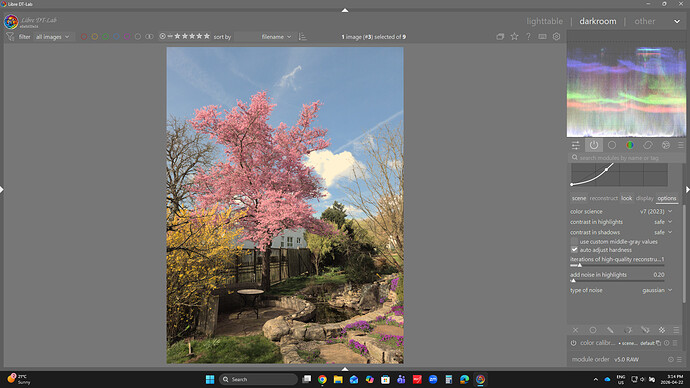Show active modules with the power icon

(594, 145)
